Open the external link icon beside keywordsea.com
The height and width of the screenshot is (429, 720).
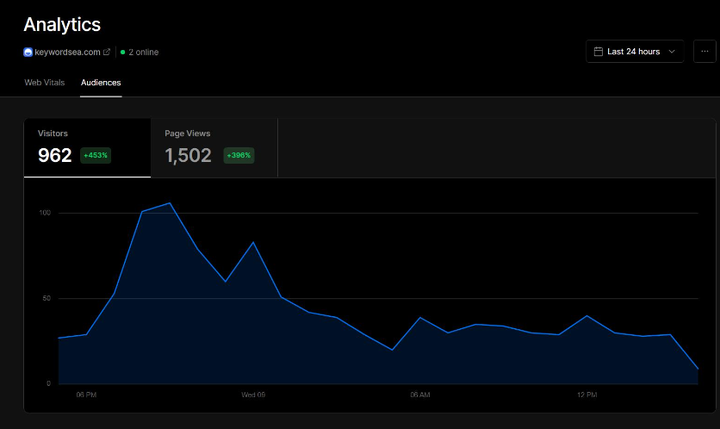coord(107,52)
